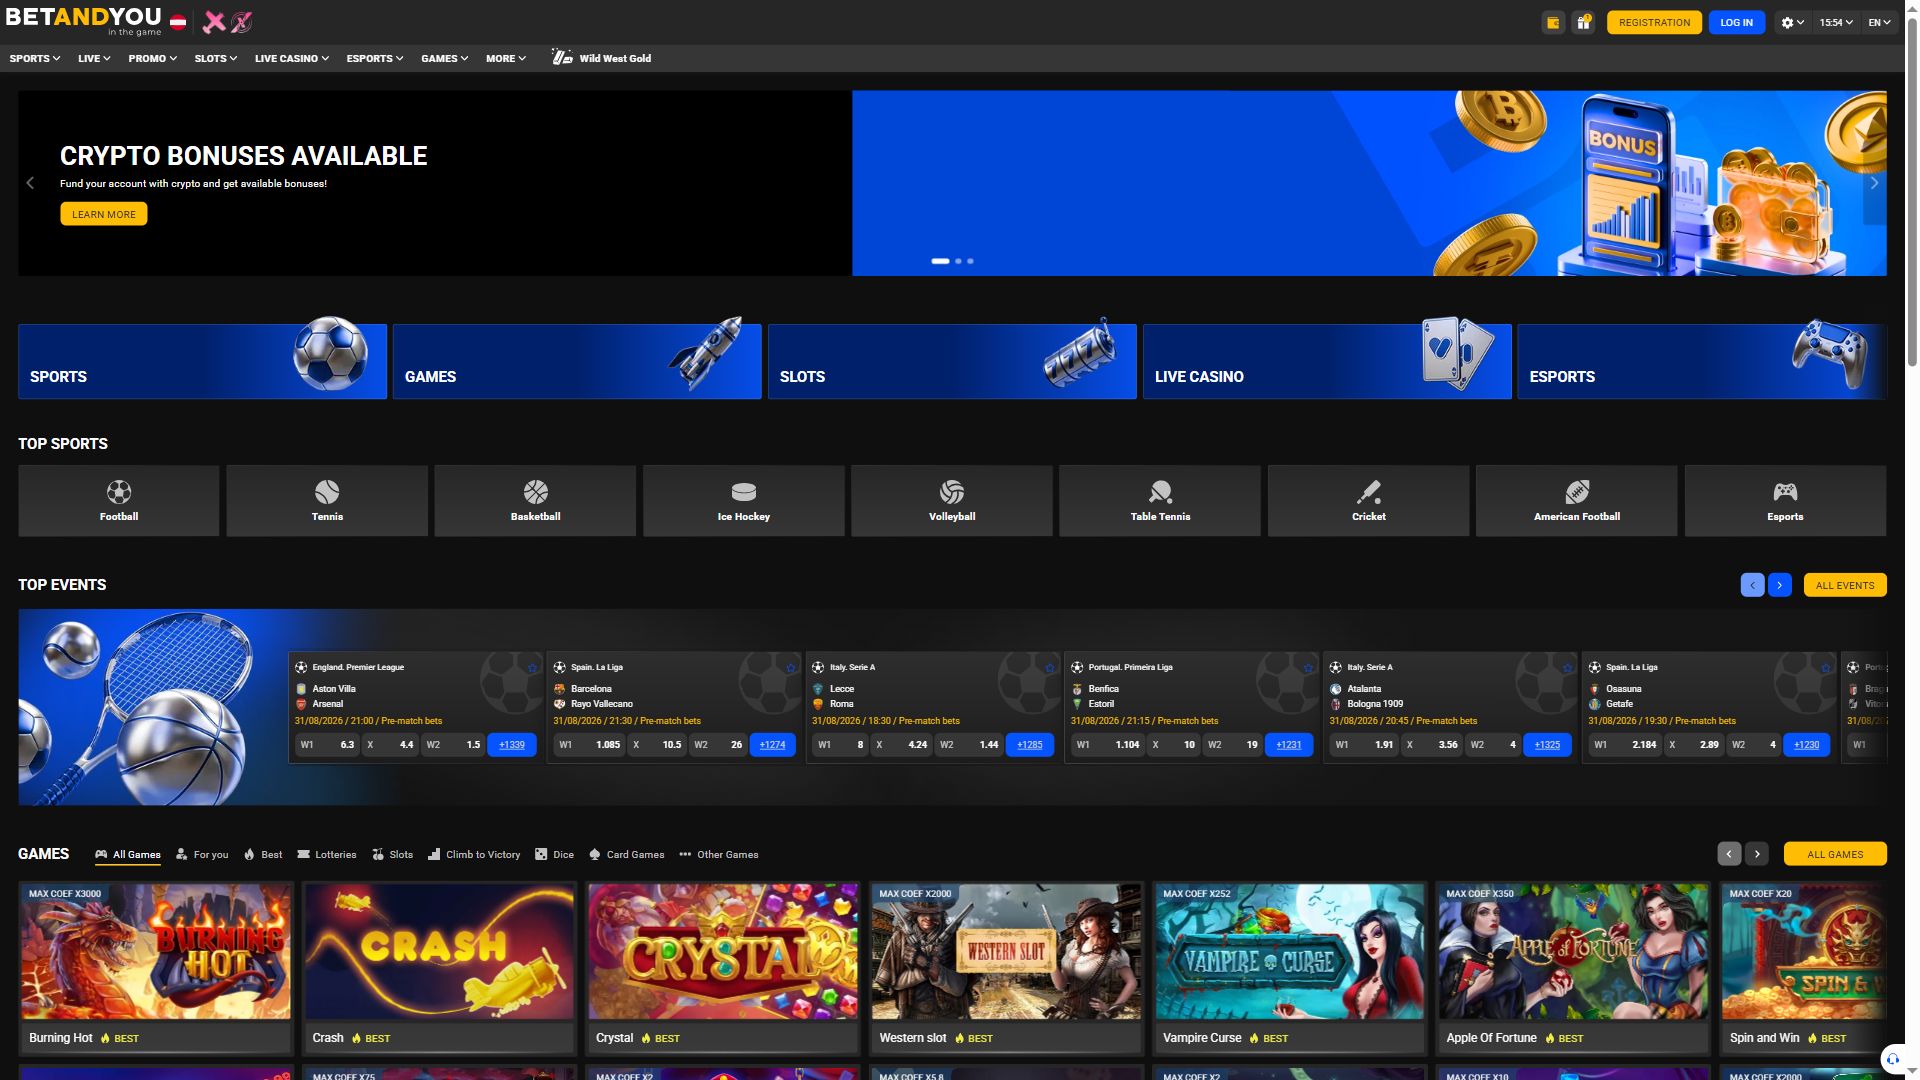Favorite the Benfica vs Estoril match
Screen dimensions: 1920x1080
pos(1308,668)
